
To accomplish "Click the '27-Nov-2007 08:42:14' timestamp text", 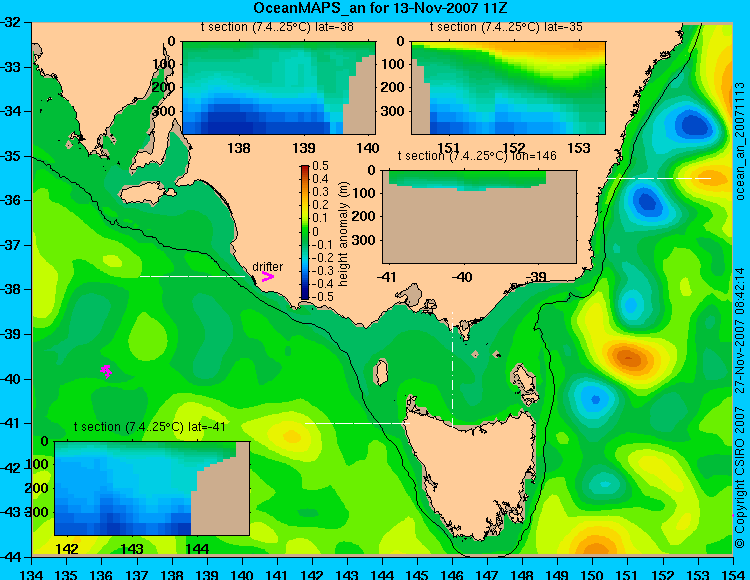I will [x=739, y=330].
